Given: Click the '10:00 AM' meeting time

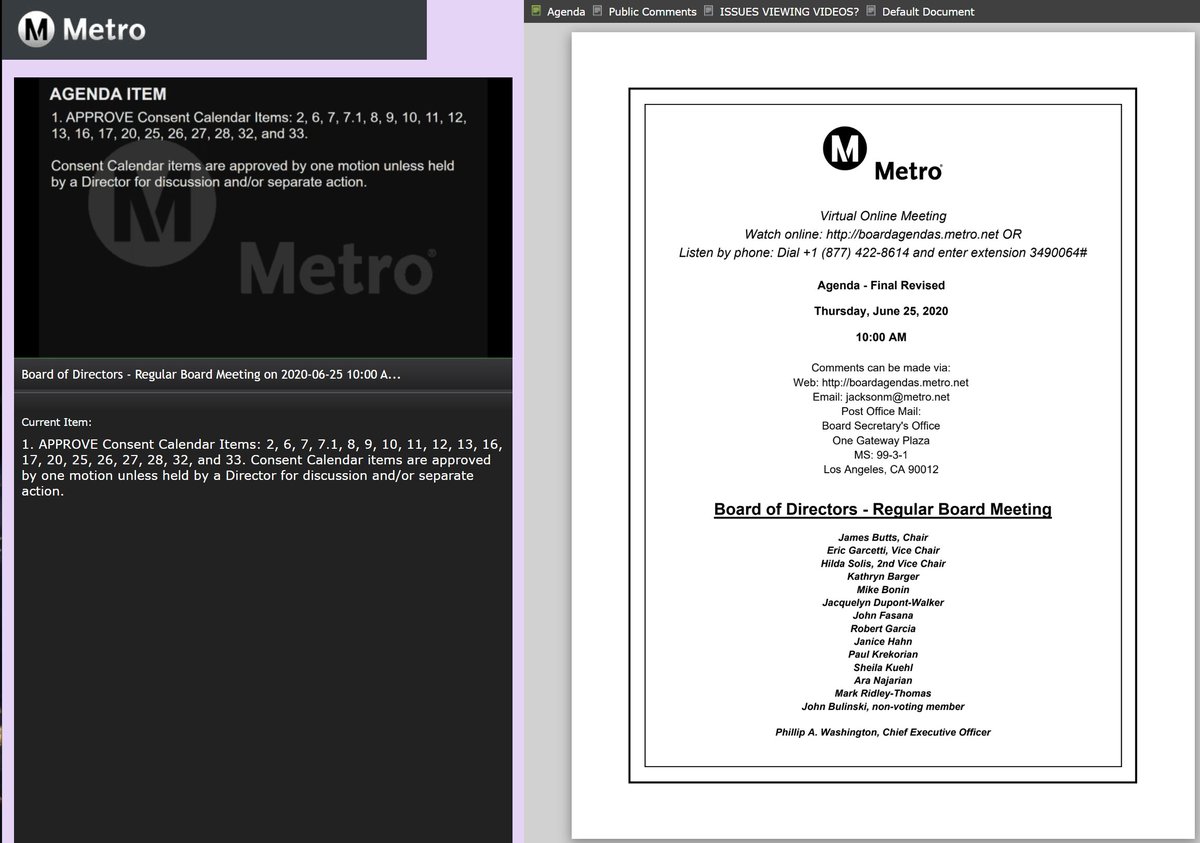Looking at the screenshot, I should [881, 338].
